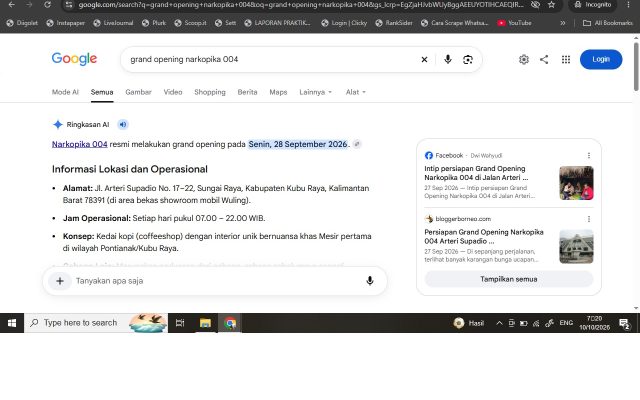Screen dimensions: 640x400
Task: Open Chrome's three-dot menu
Action: (629, 4)
